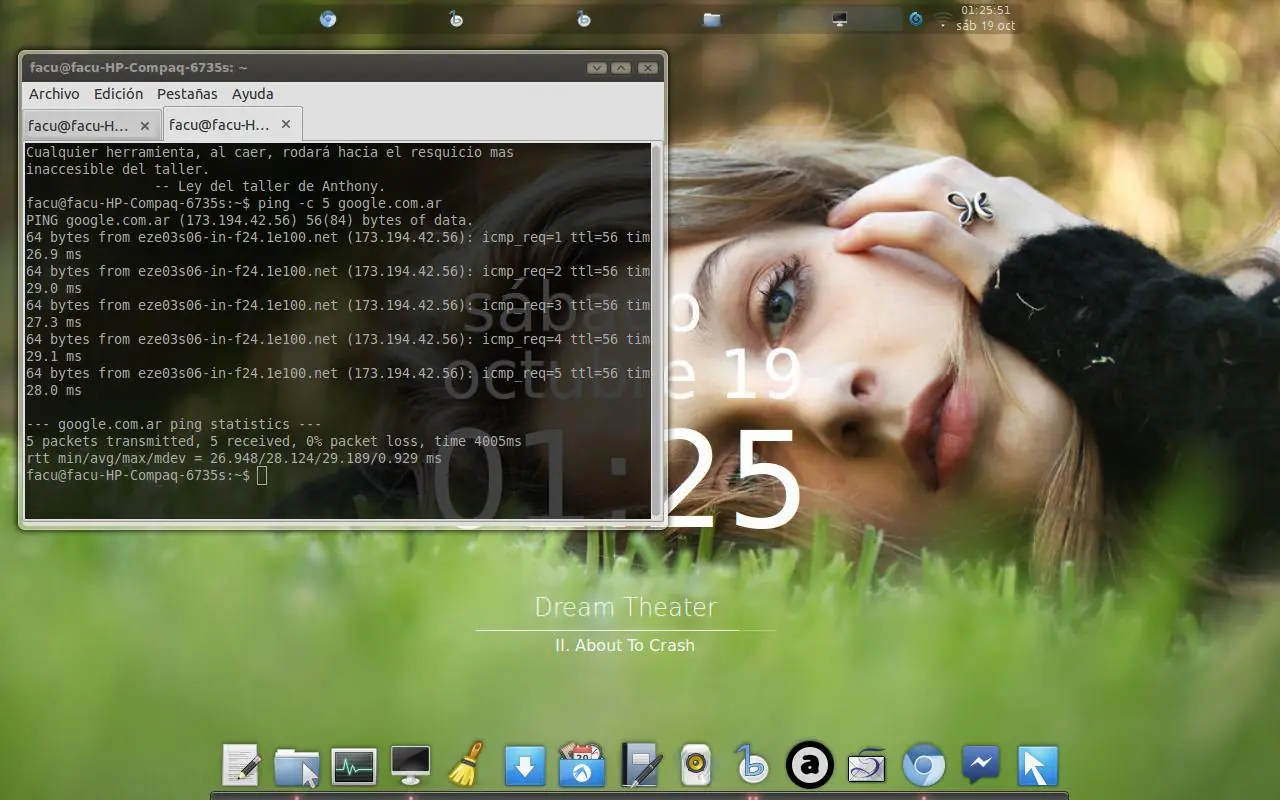Open the Wi-Fi network indicator
The height and width of the screenshot is (800, 1280).
click(942, 19)
